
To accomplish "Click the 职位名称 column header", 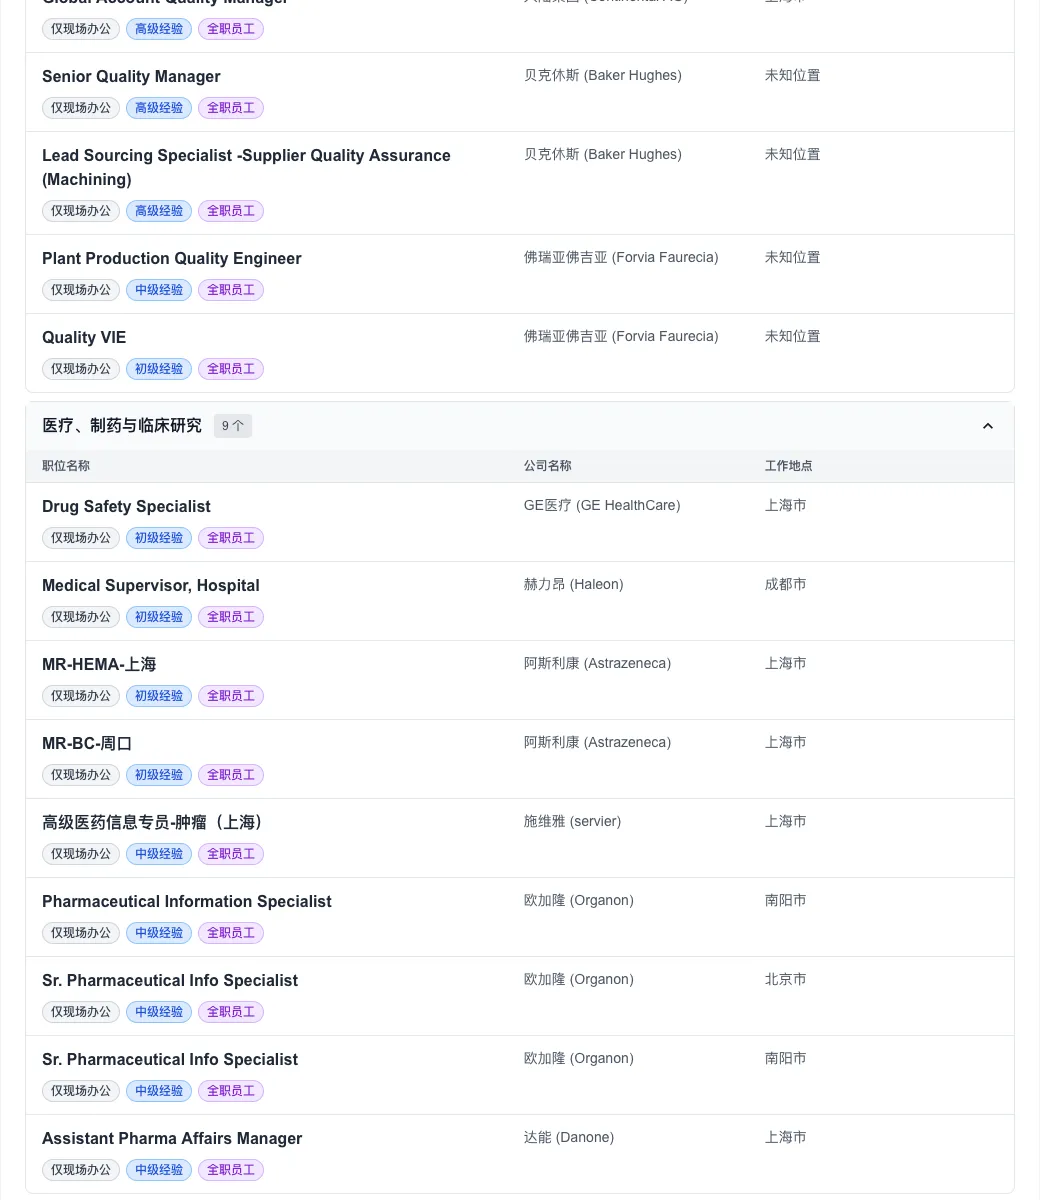I will [x=66, y=466].
